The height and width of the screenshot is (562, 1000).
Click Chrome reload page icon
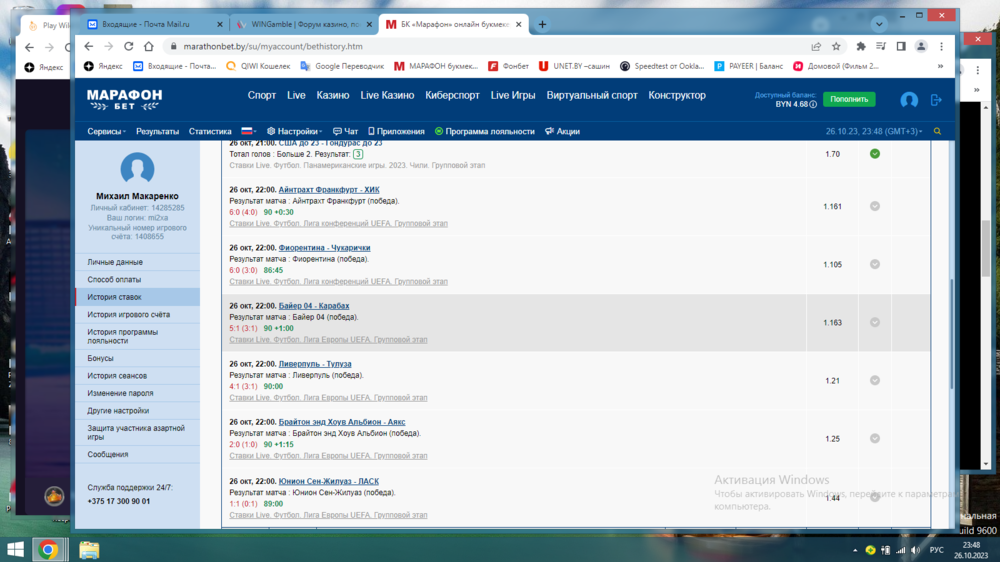coord(128,46)
